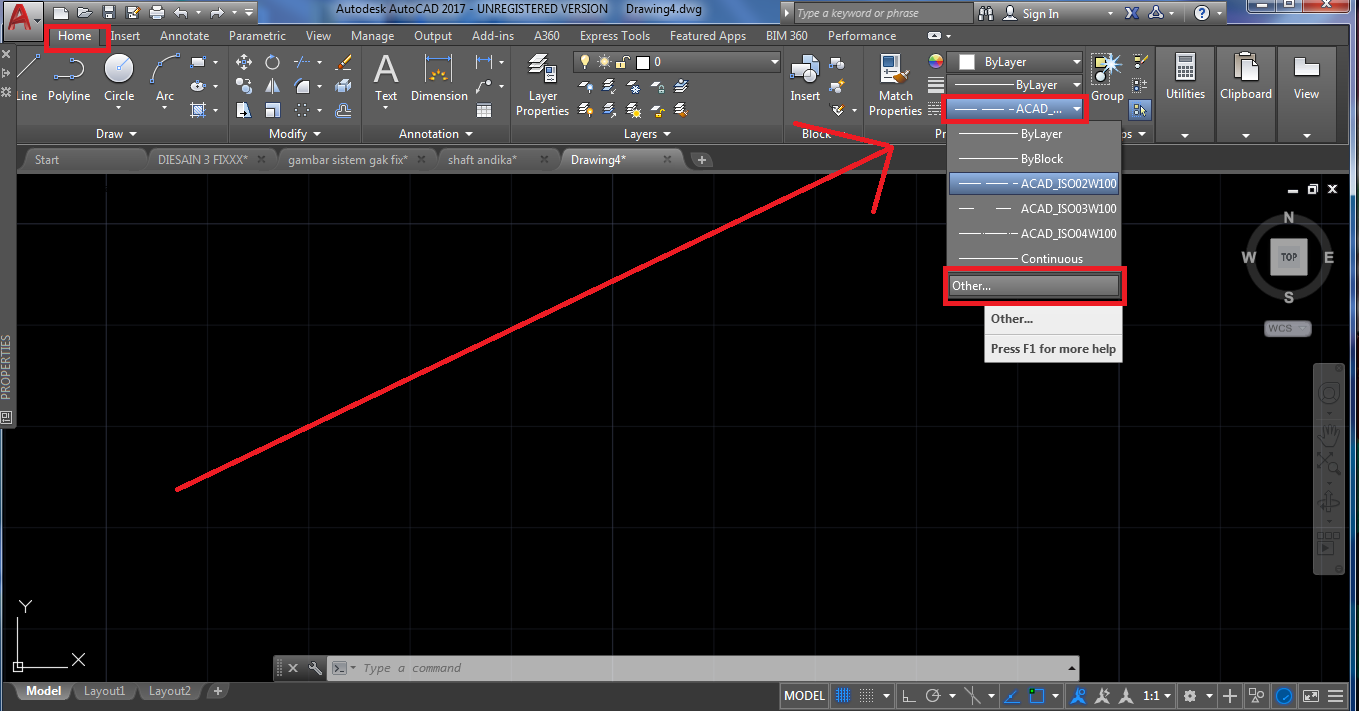This screenshot has width=1359, height=711.
Task: Toggle Ortho mode in status bar
Action: pos(908,696)
